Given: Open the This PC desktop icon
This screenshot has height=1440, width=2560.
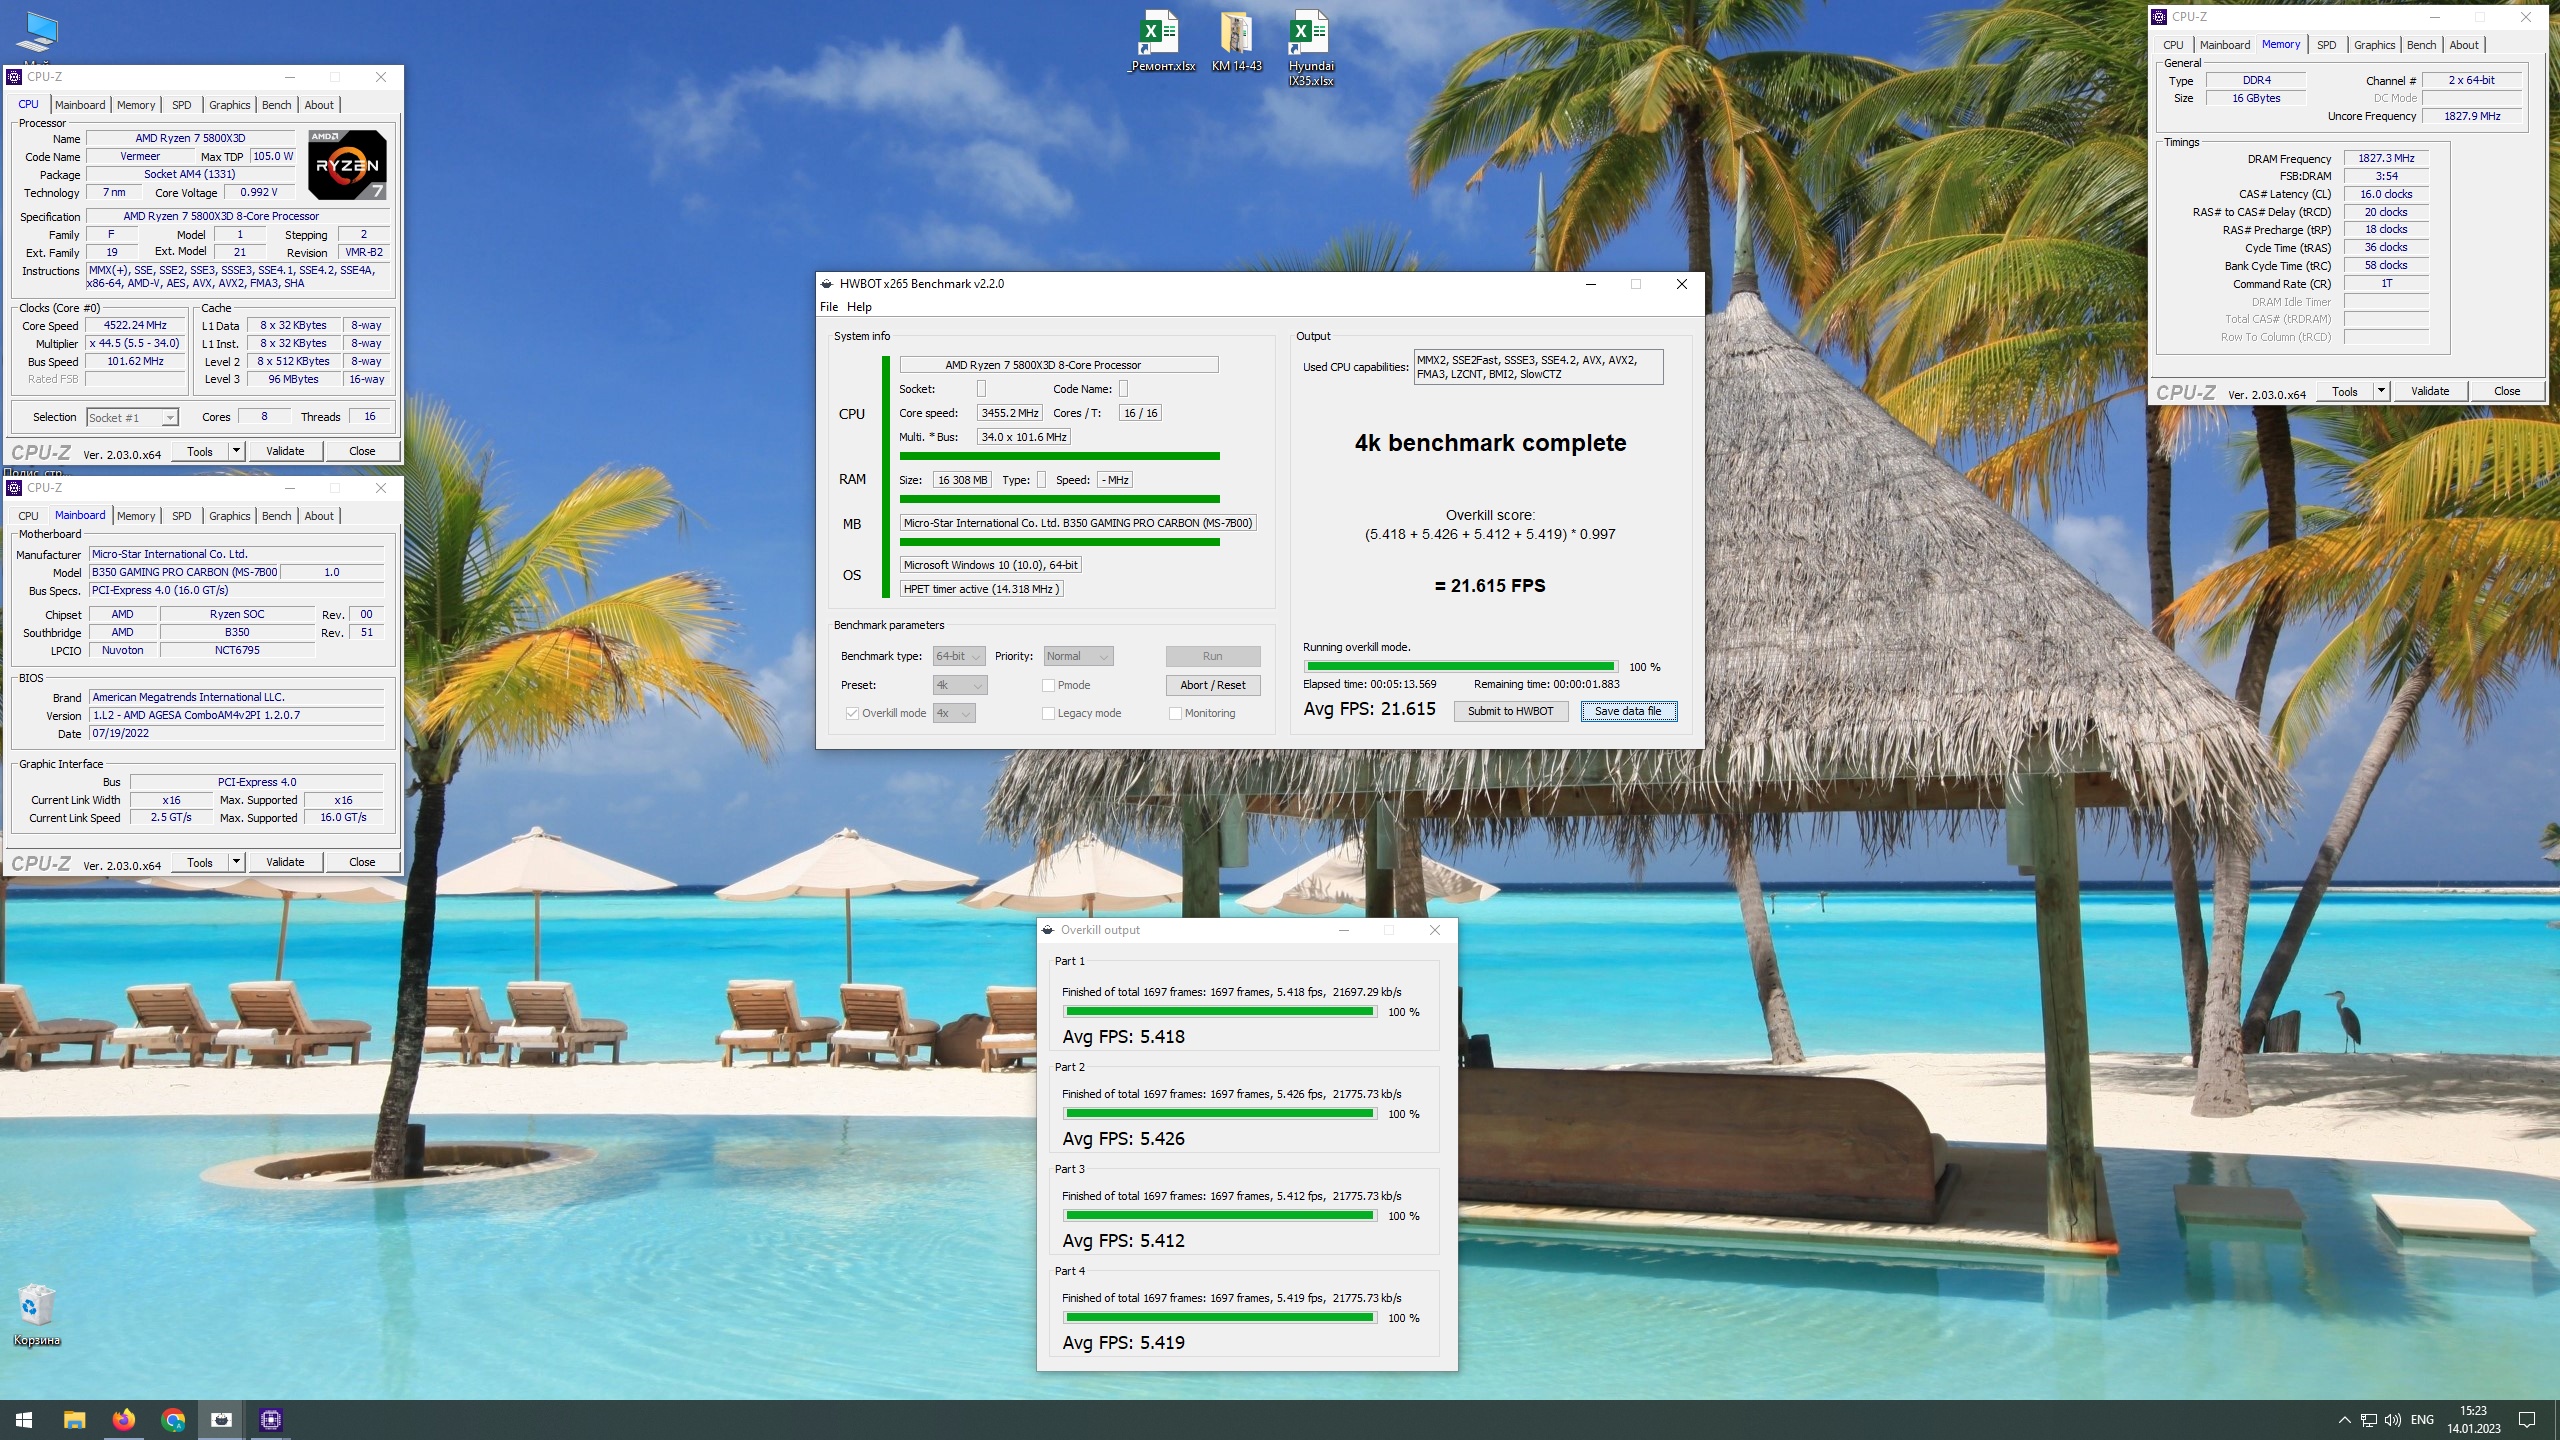Looking at the screenshot, I should coord(37,35).
